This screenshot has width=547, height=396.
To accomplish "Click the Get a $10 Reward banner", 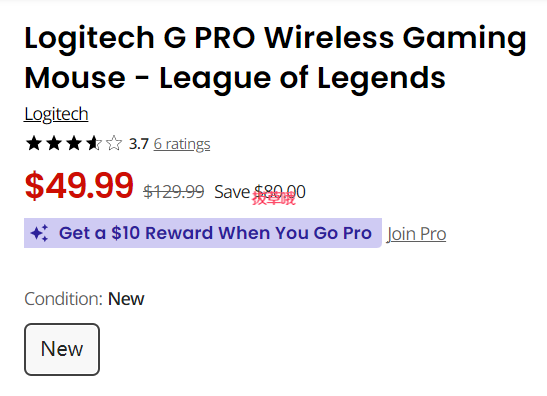I will click(x=203, y=233).
